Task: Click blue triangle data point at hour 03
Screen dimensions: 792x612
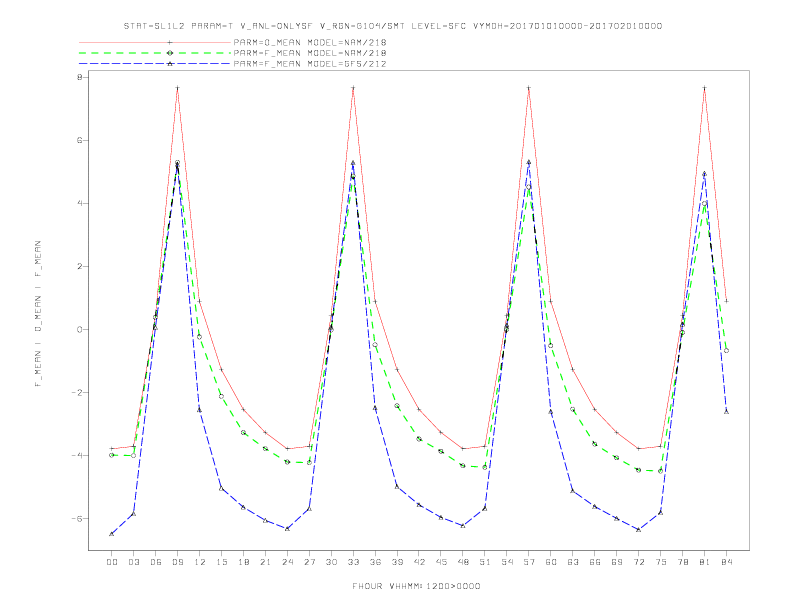Action: tap(133, 514)
